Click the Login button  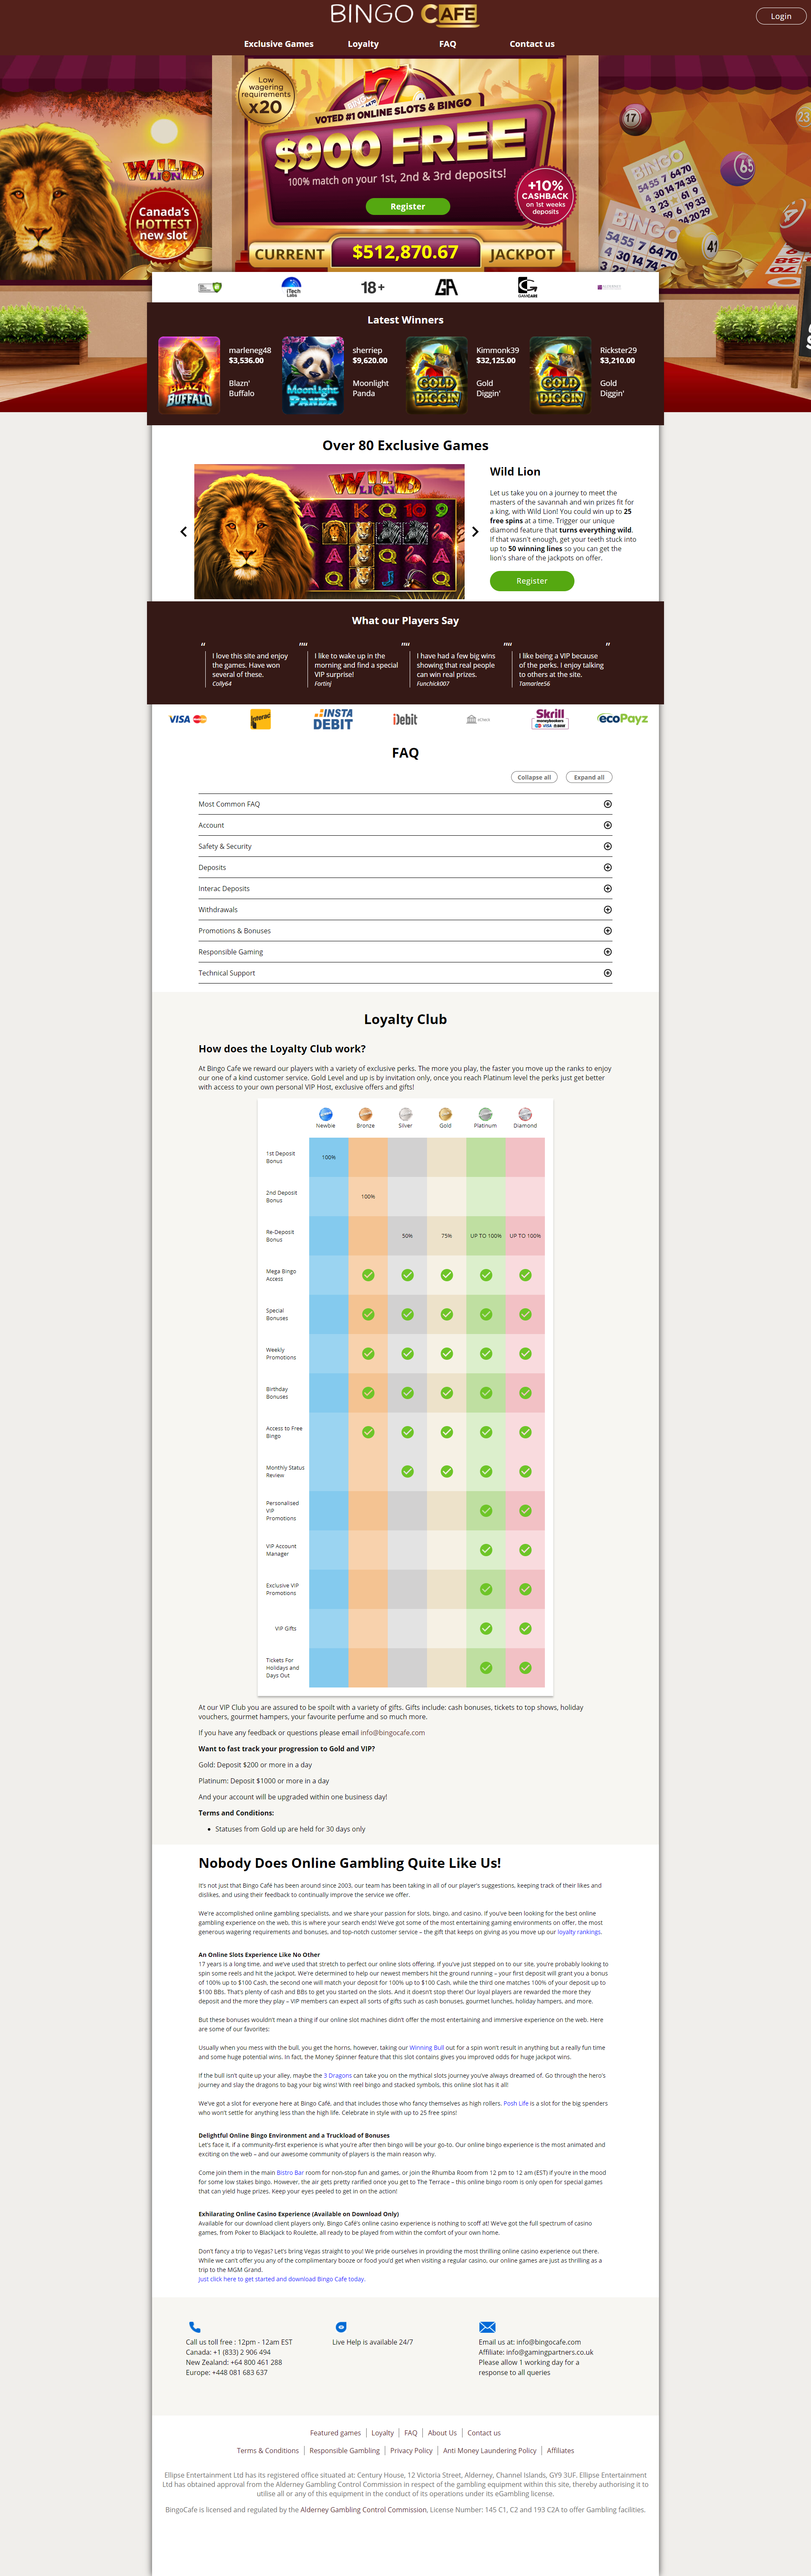click(780, 16)
